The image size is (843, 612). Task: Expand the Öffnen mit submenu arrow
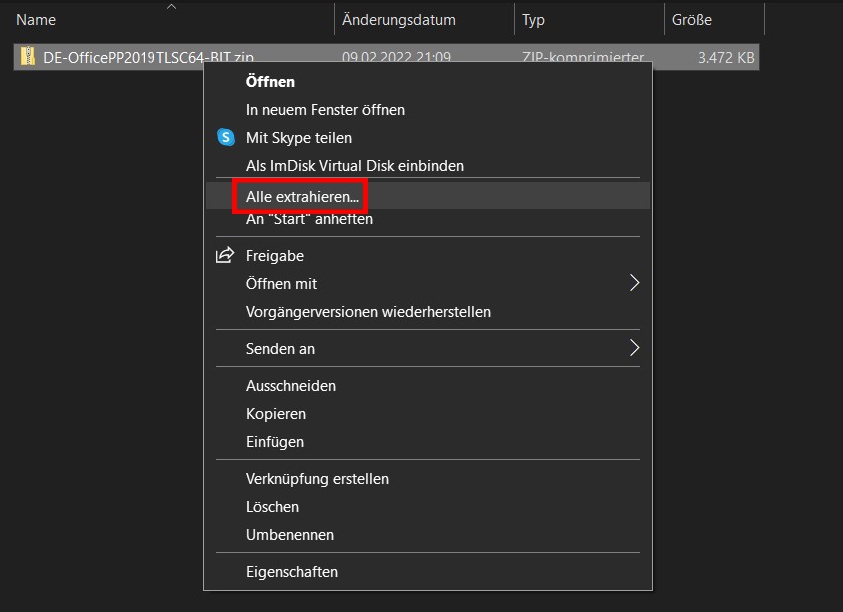tap(634, 283)
